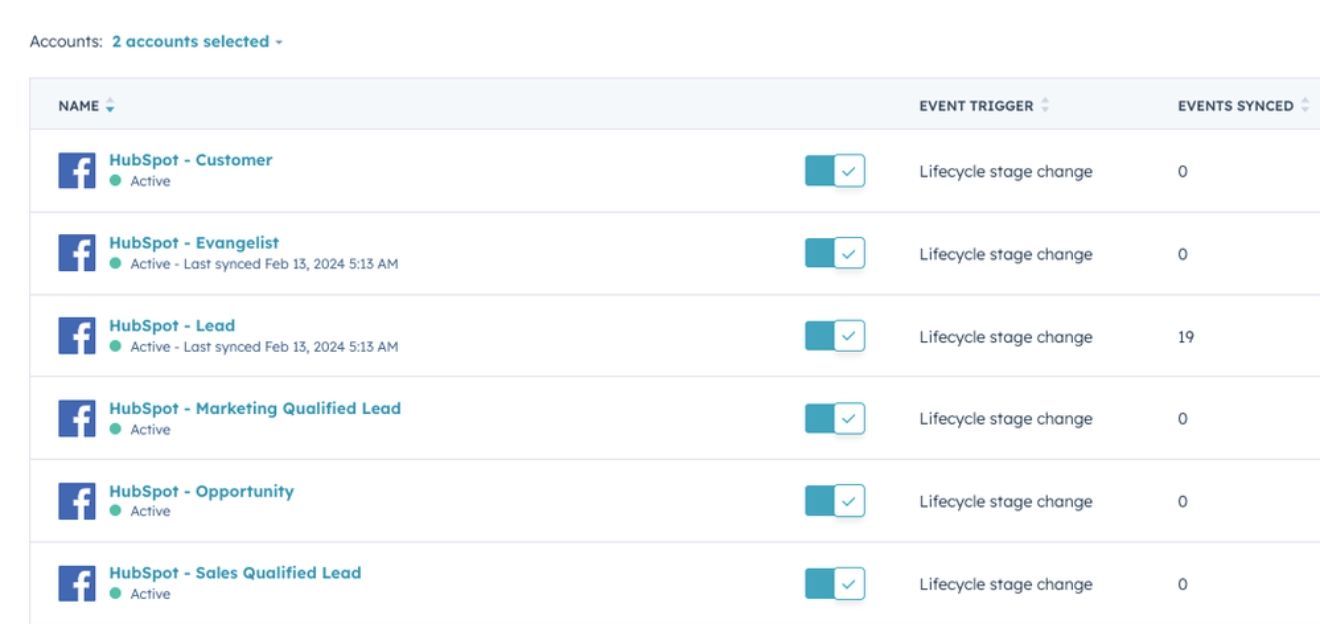This screenshot has height=624, width=1320.
Task: Click 'Lifecycle stage change' in the HubSpot - Evangelist row
Action: [x=1006, y=255]
